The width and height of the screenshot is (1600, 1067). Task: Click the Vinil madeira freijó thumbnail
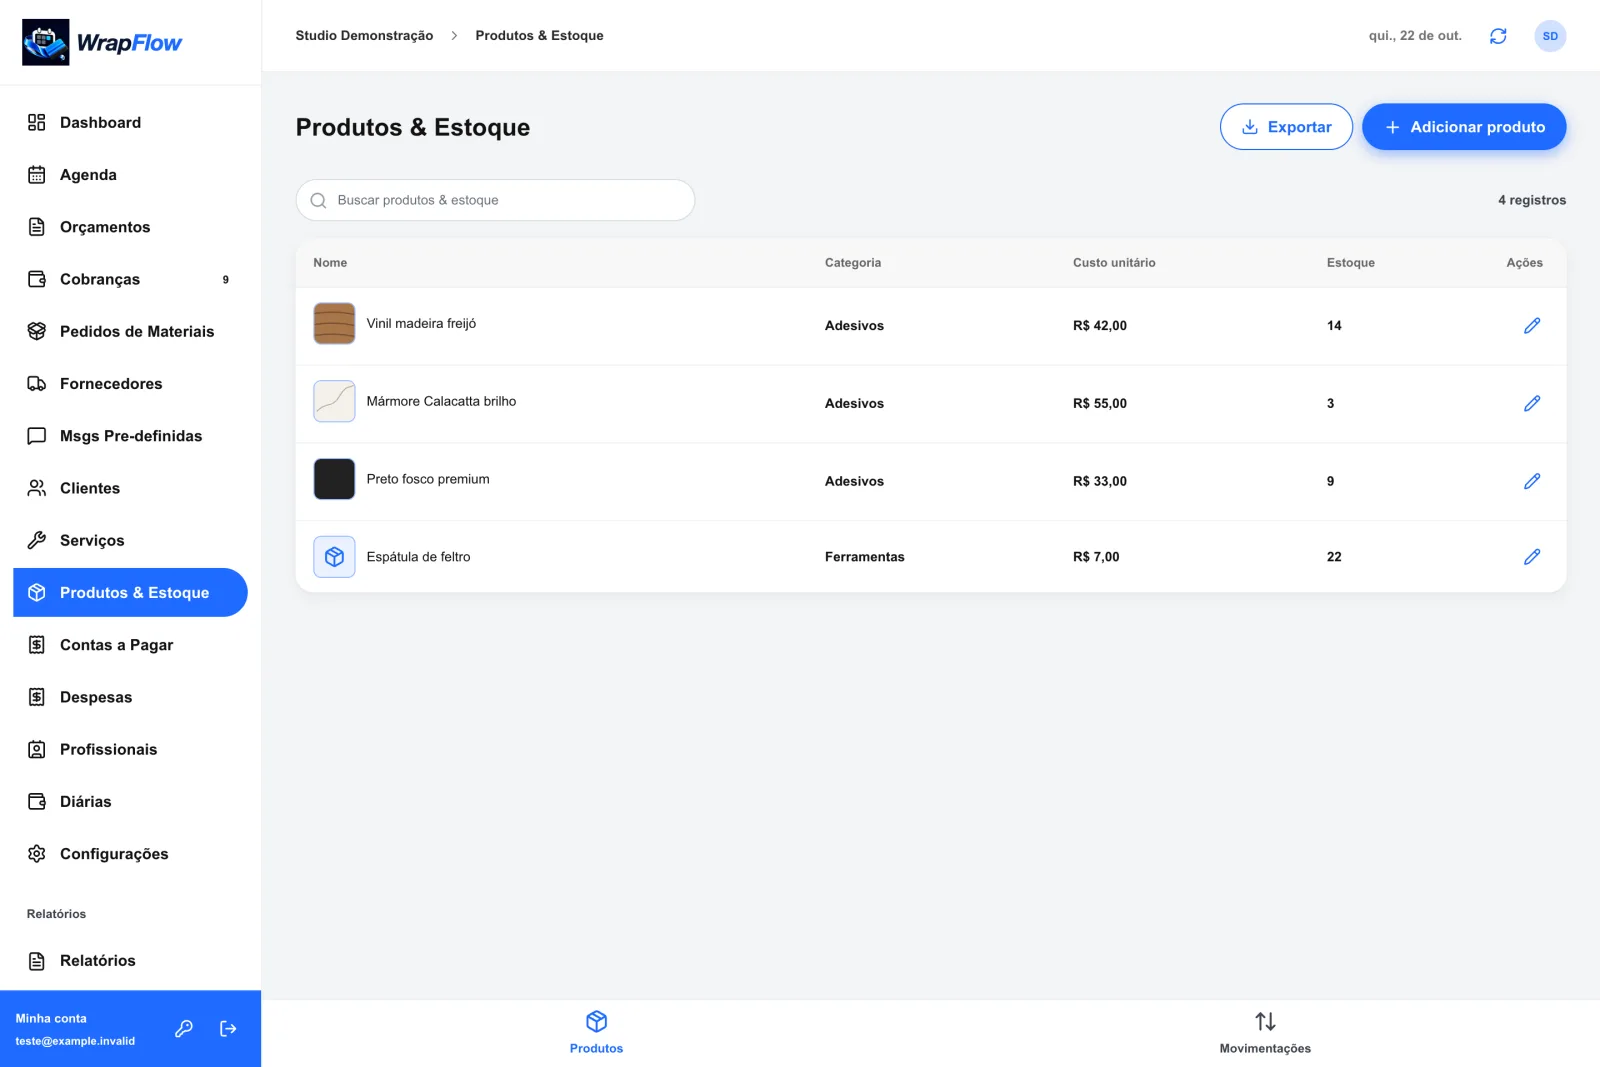click(334, 324)
